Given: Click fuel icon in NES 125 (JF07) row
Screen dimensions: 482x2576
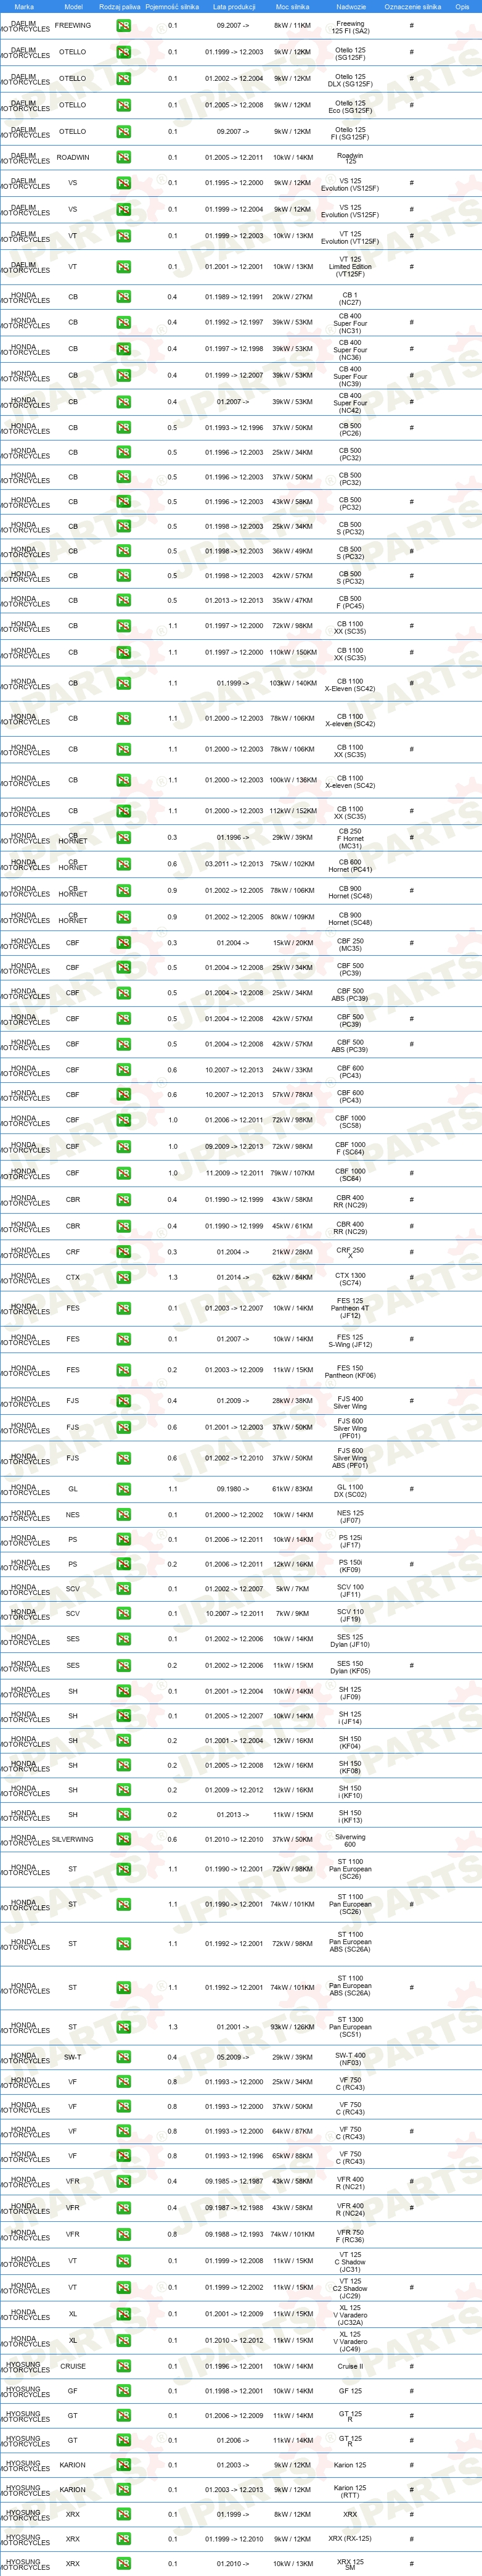Looking at the screenshot, I should click(123, 1515).
